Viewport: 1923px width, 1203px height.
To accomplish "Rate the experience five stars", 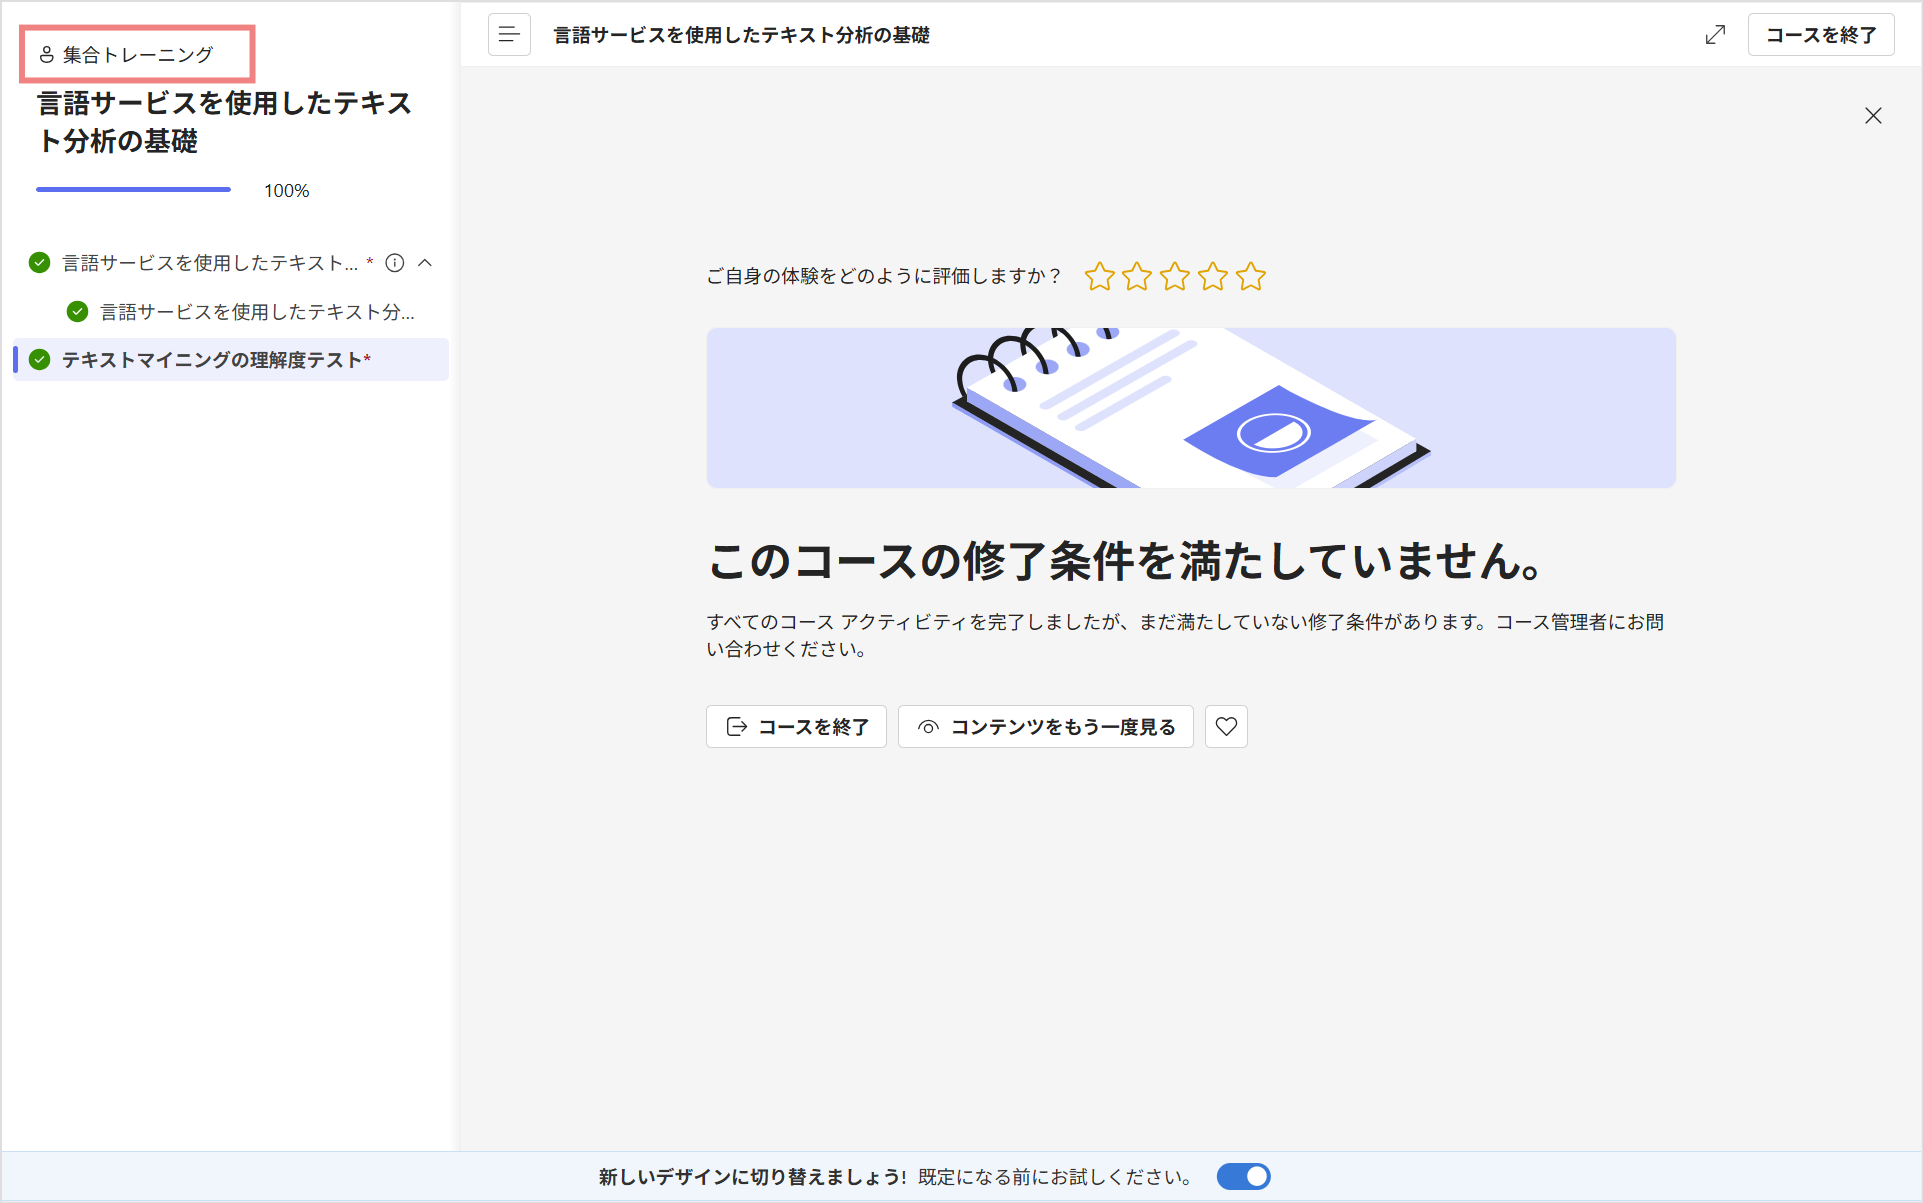I will [1251, 276].
